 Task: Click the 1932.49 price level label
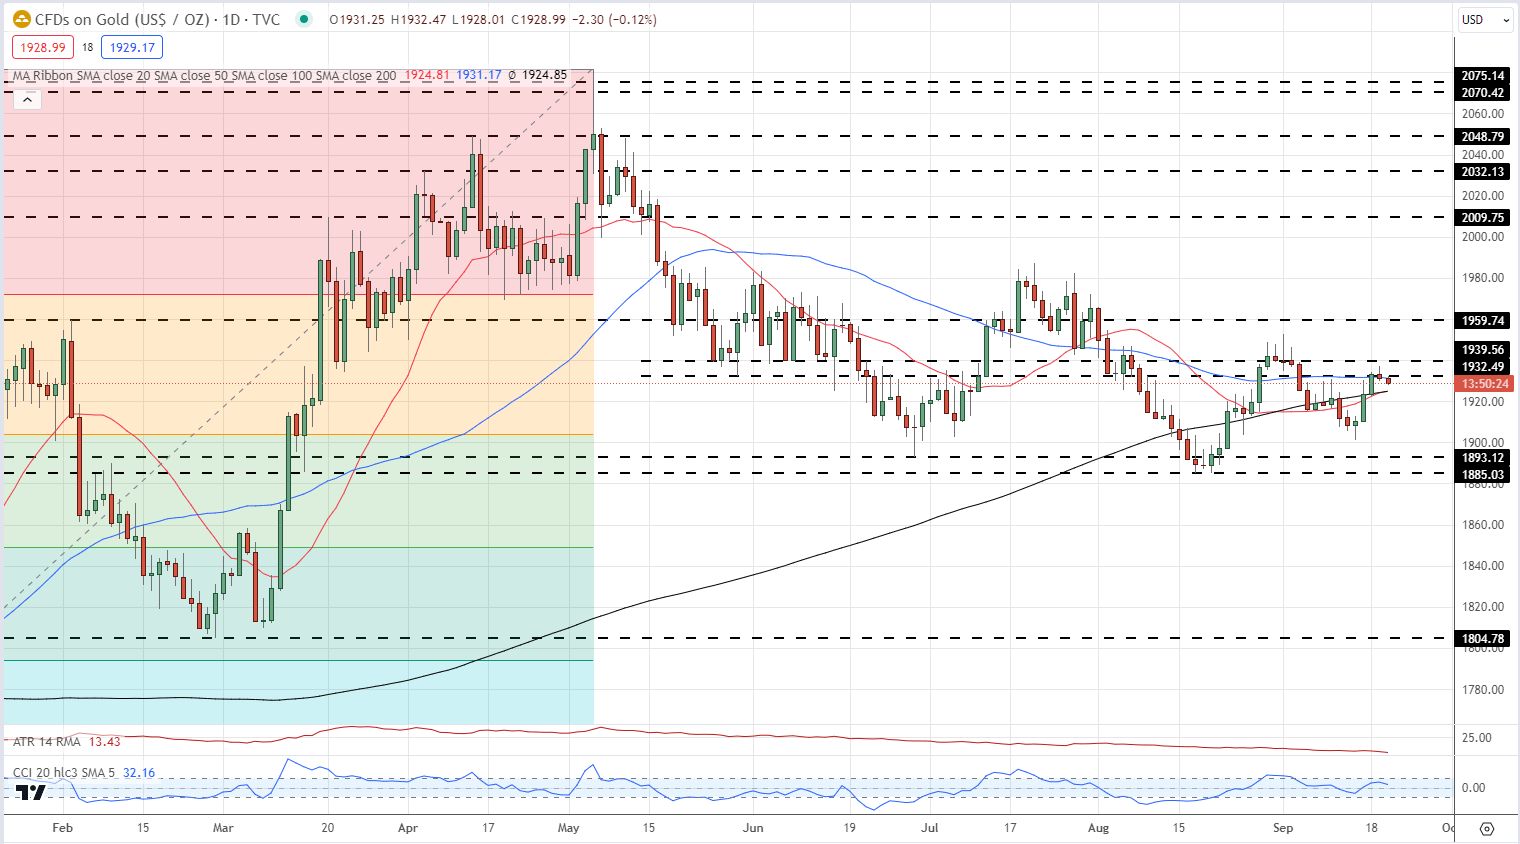(x=1483, y=366)
